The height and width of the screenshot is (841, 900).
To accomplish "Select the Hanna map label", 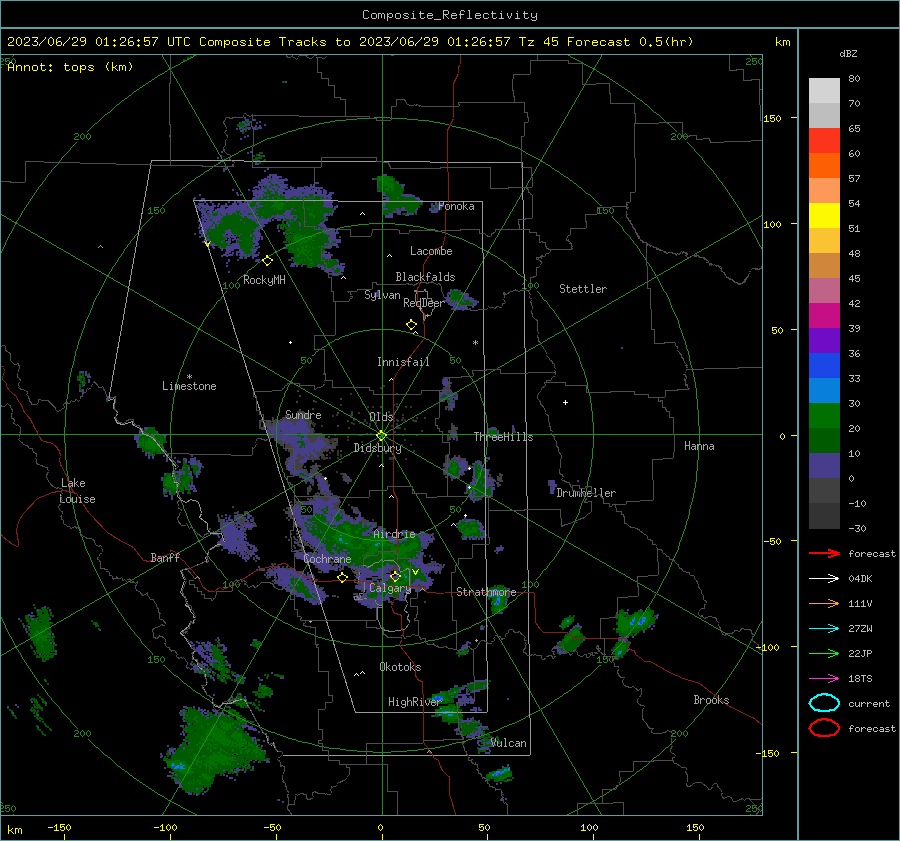I will point(699,446).
